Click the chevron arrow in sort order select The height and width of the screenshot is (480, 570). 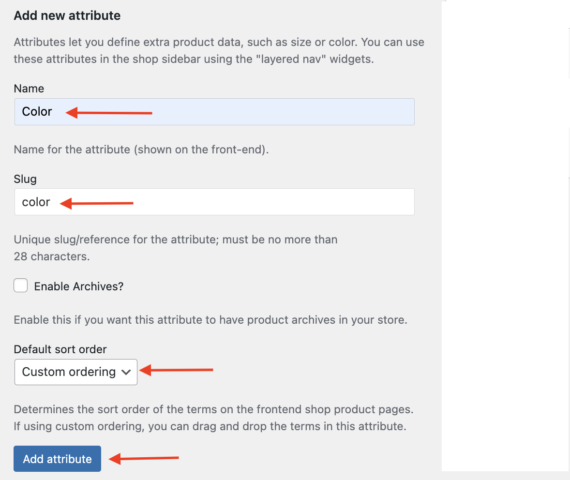click(126, 372)
